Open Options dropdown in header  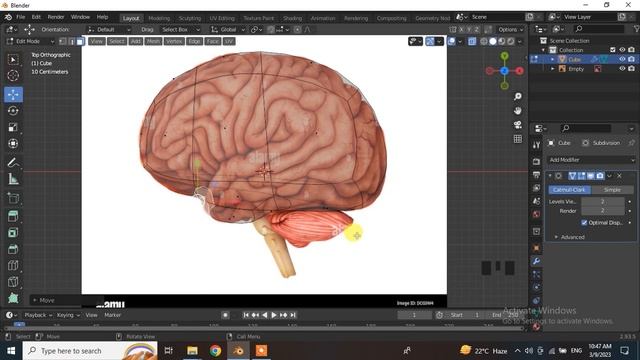tap(510, 29)
